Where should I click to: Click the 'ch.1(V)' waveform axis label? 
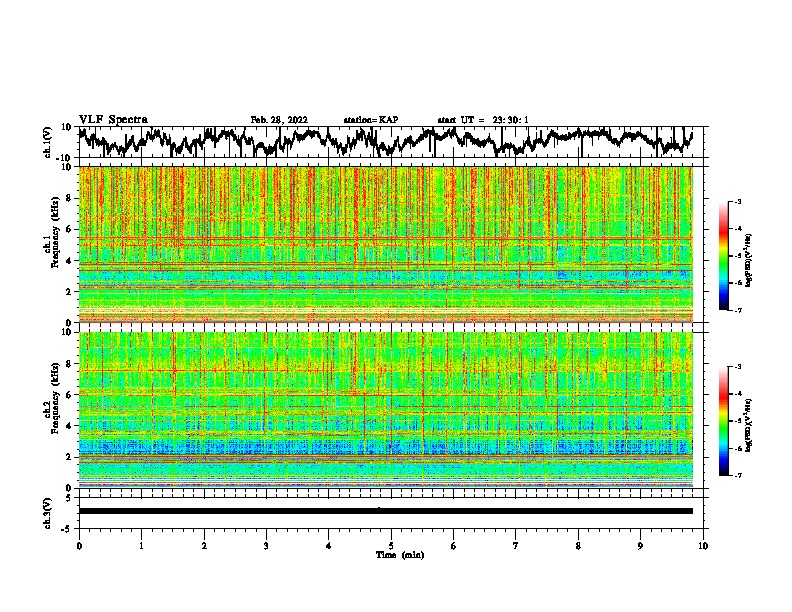pos(48,142)
